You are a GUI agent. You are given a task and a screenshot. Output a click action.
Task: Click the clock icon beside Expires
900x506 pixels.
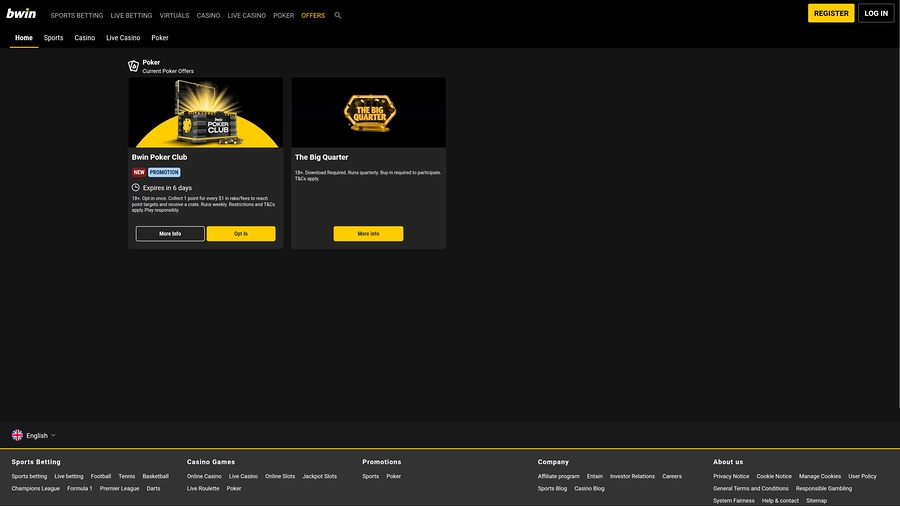pyautogui.click(x=135, y=188)
